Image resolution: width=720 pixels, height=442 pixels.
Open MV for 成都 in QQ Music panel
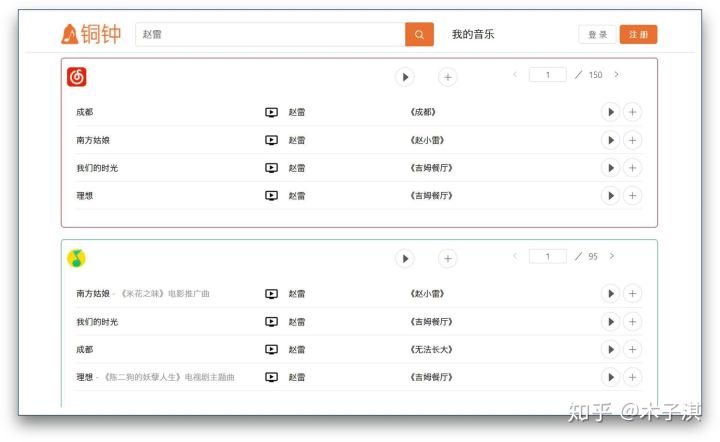pyautogui.click(x=271, y=349)
